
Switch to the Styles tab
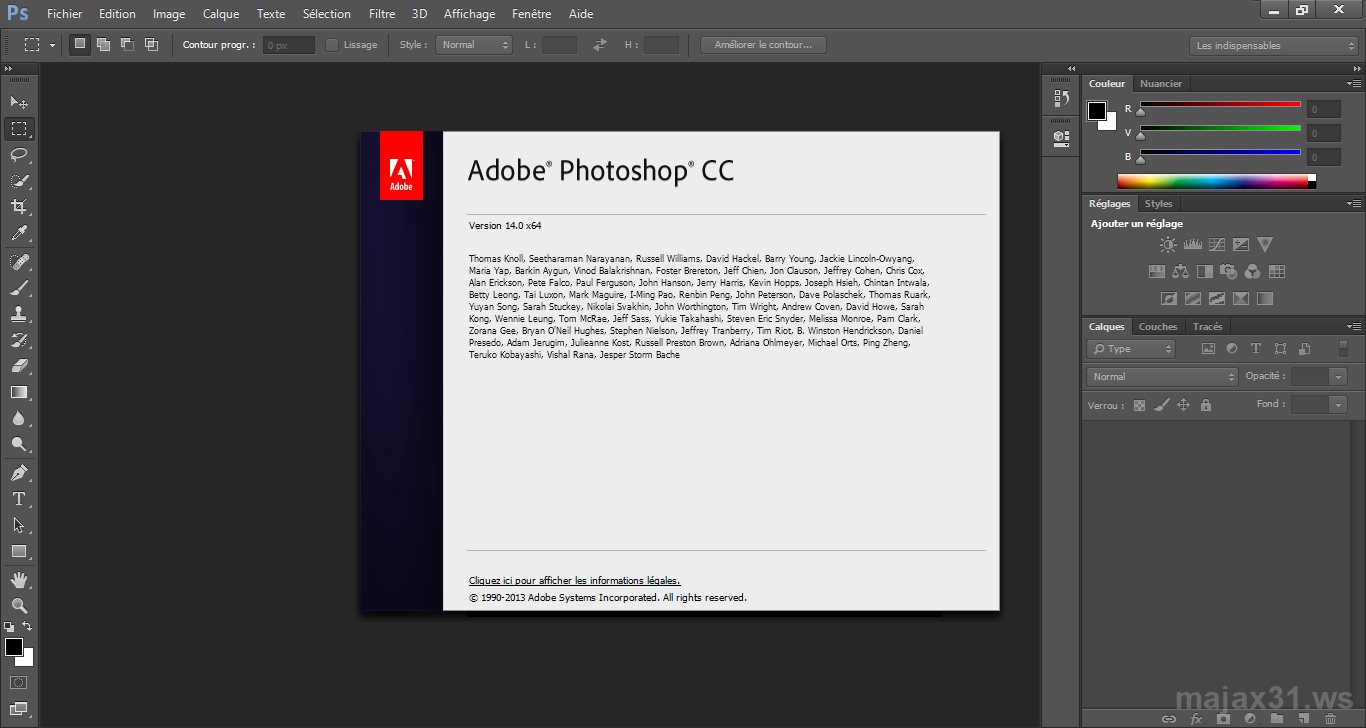(1158, 204)
